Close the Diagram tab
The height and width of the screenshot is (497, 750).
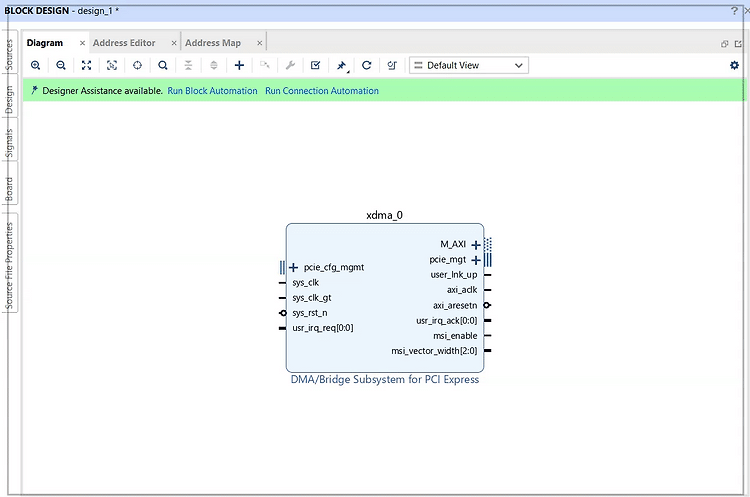pos(82,43)
